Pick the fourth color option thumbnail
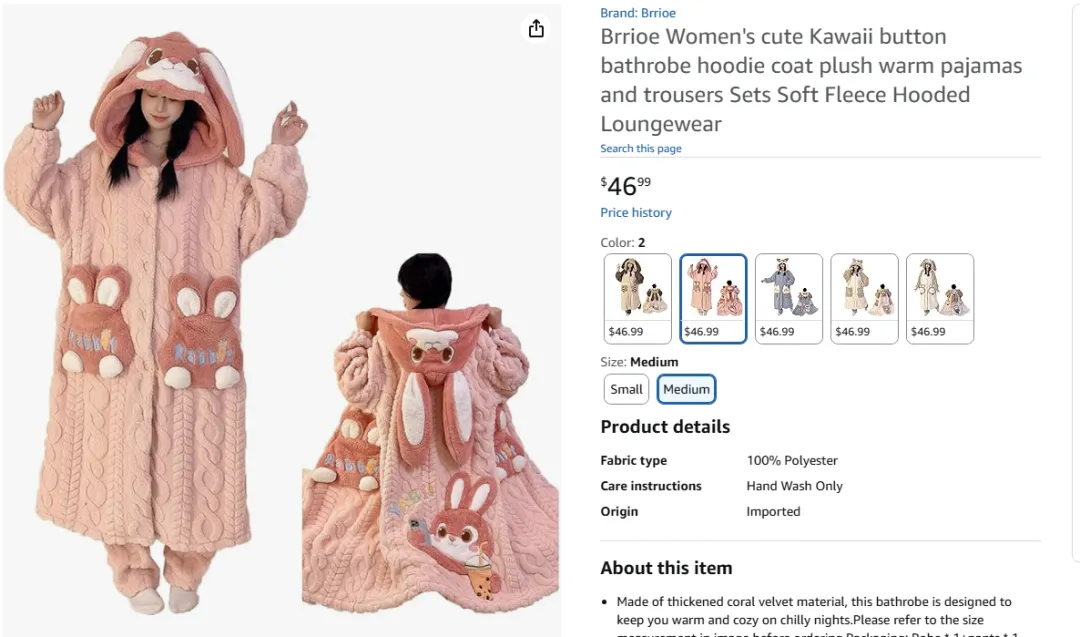The width and height of the screenshot is (1080, 637). coord(864,298)
